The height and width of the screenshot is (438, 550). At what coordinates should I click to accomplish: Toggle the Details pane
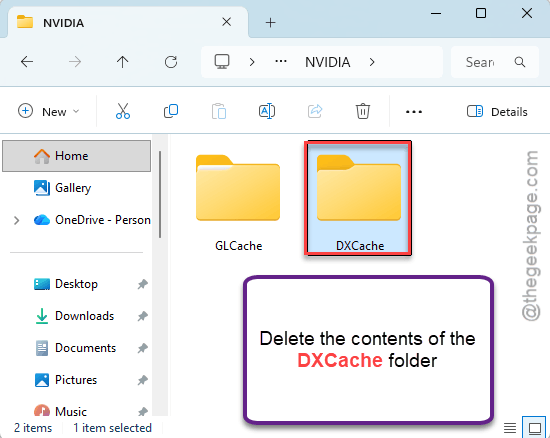(x=497, y=112)
